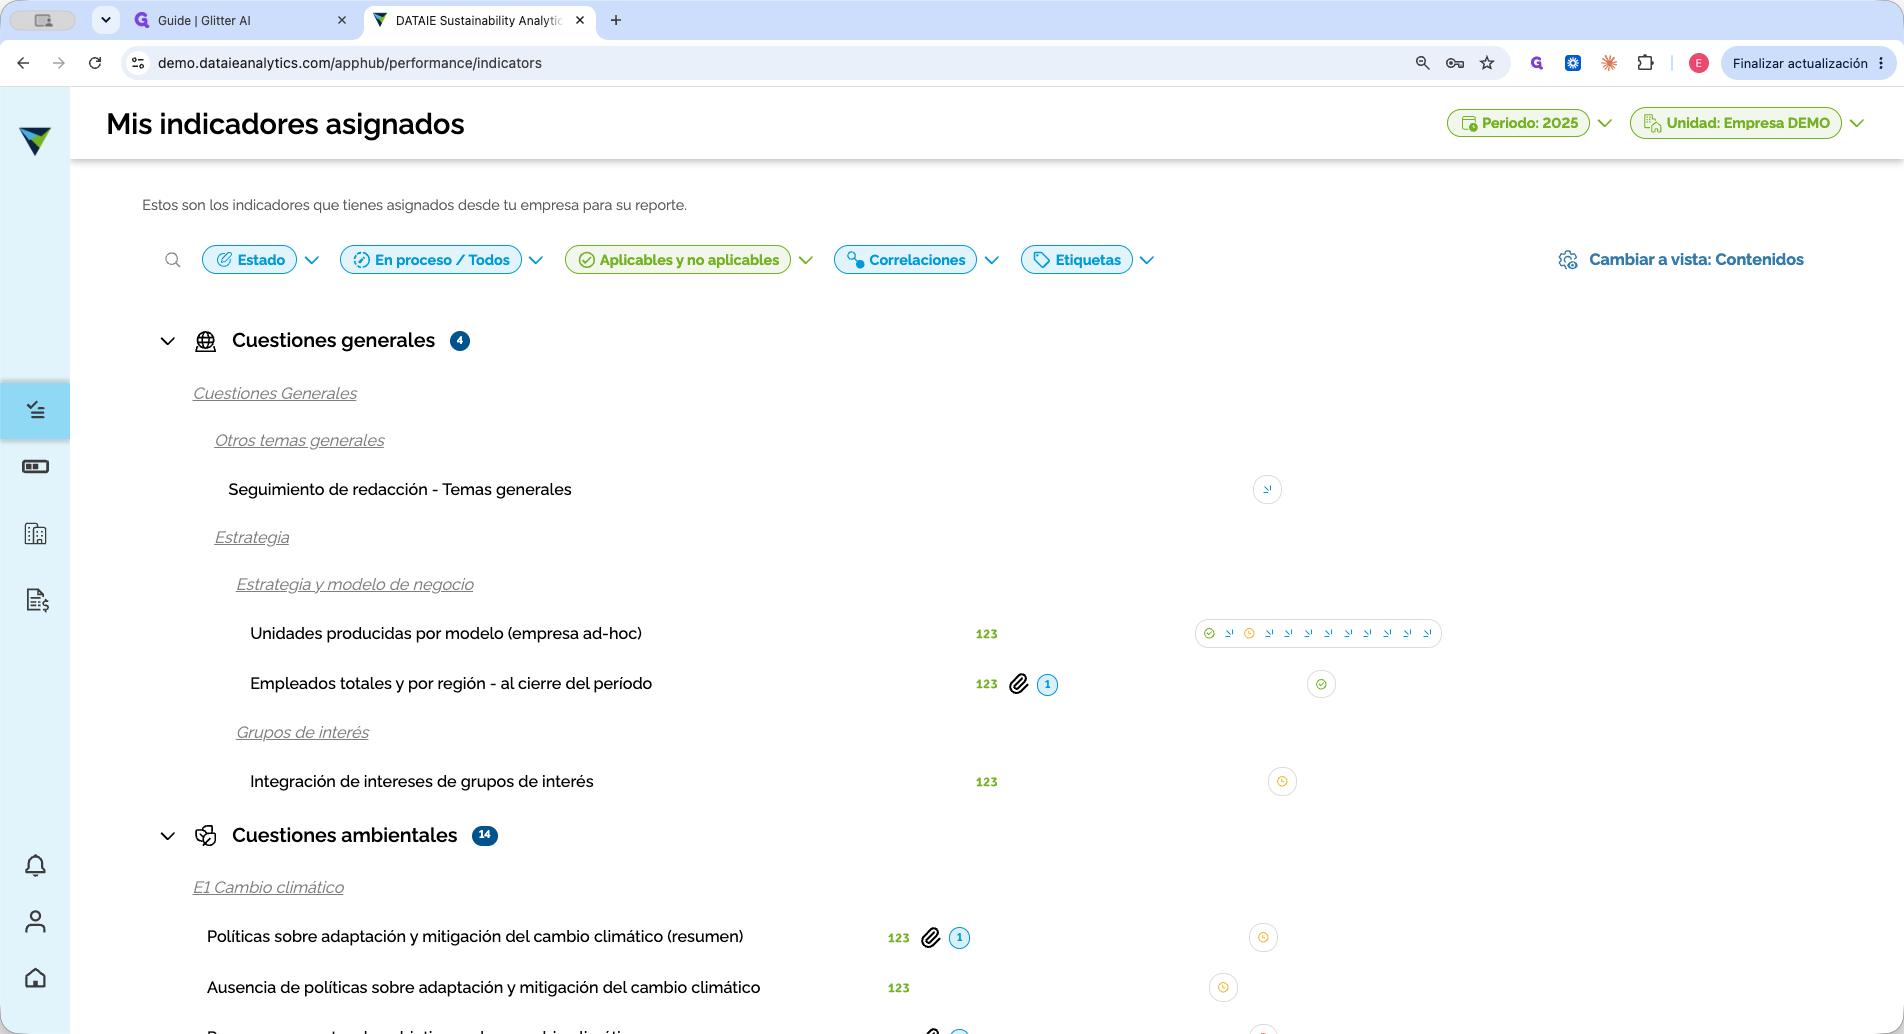Viewport: 1904px width, 1034px height.
Task: Click the DATAIE logo in sidebar
Action: pos(35,140)
